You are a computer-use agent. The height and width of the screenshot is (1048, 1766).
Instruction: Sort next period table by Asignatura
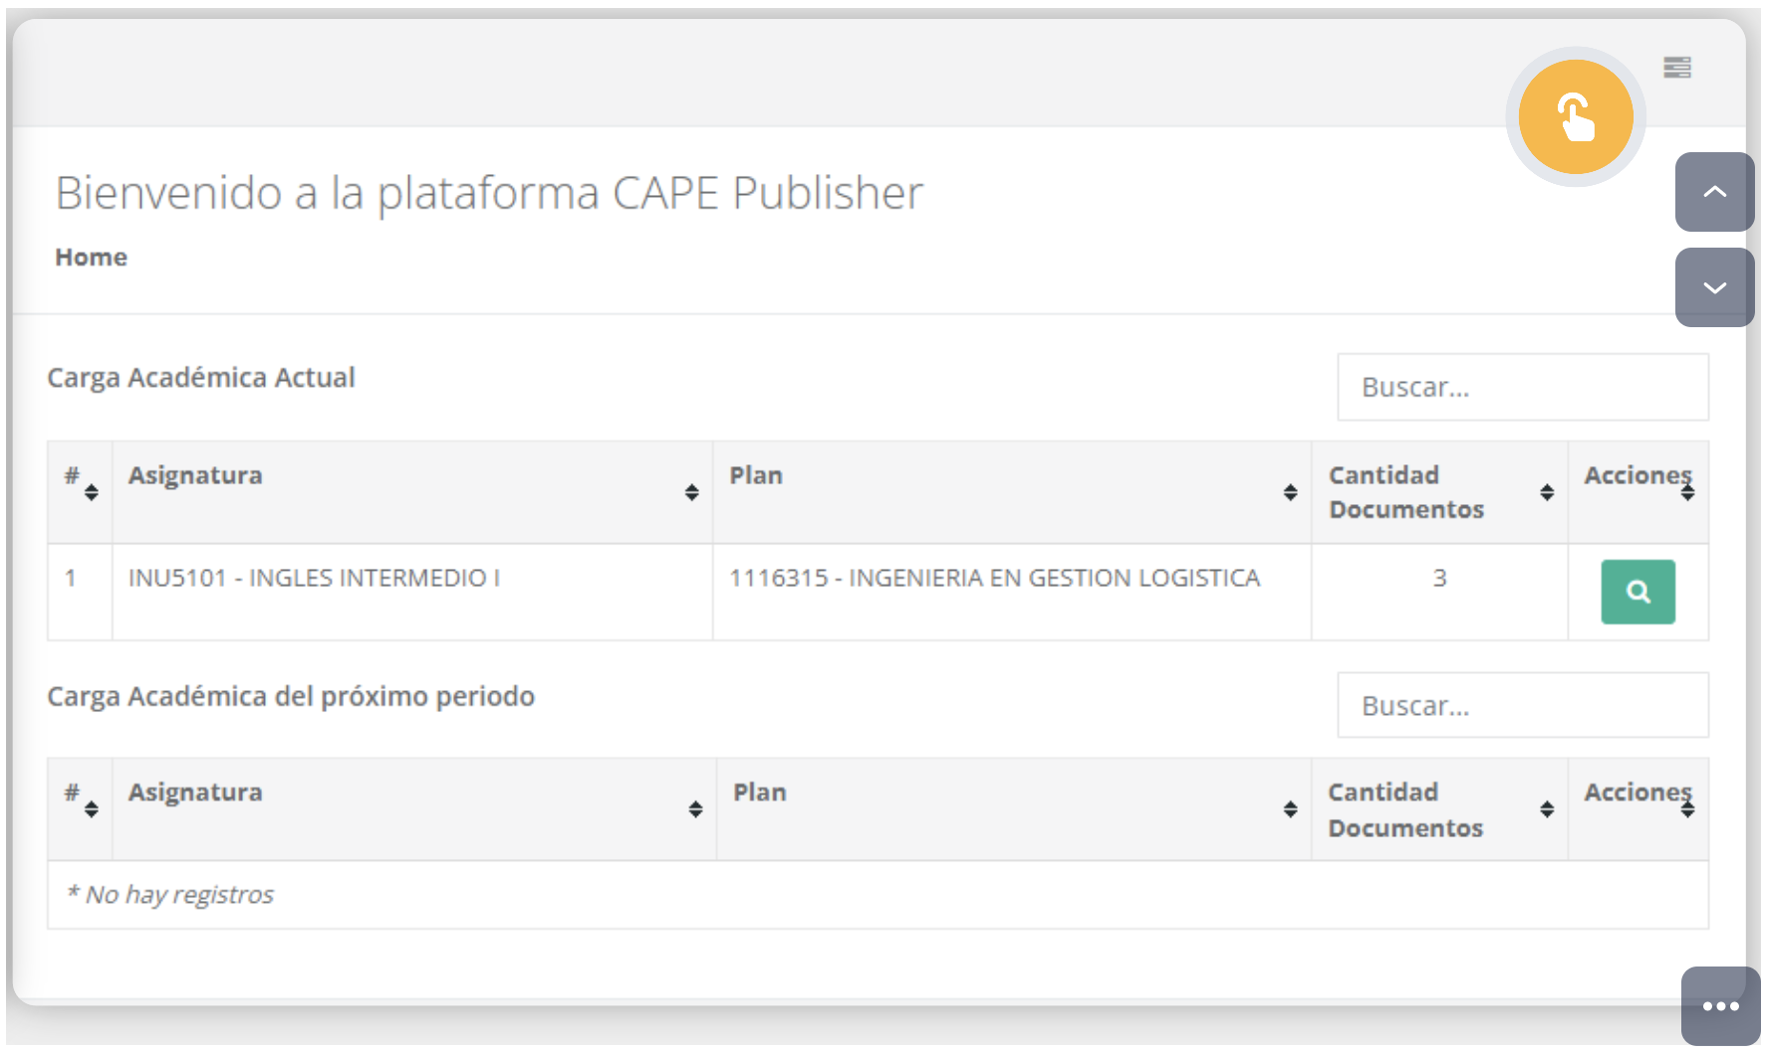click(x=414, y=809)
